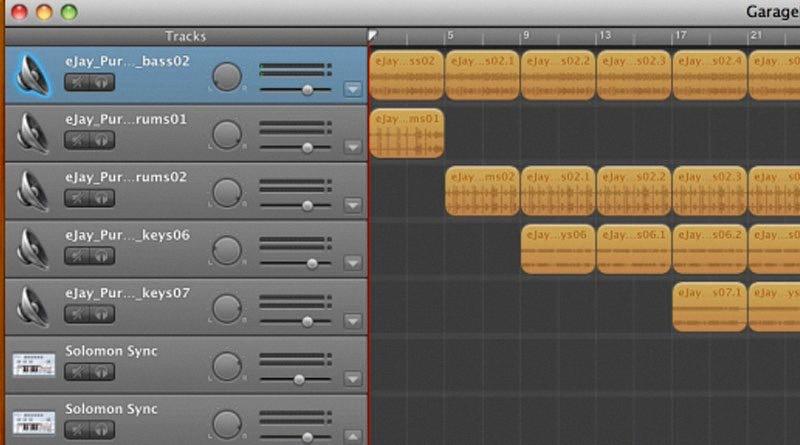Click the eJay_Pur..._bass02 track name
This screenshot has height=445, width=800.
click(x=127, y=61)
